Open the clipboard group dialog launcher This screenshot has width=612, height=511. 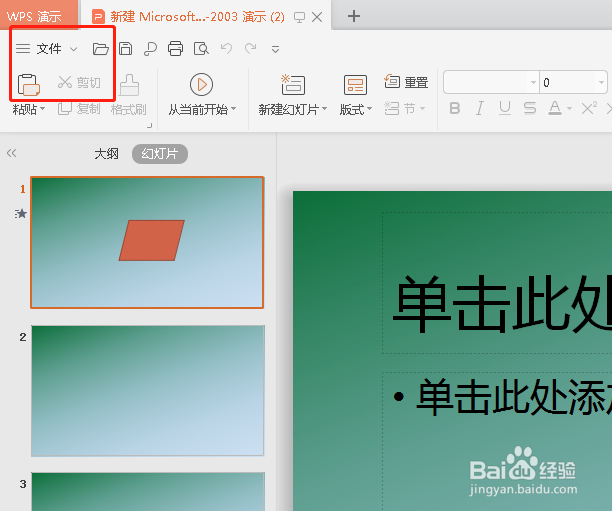point(149,125)
